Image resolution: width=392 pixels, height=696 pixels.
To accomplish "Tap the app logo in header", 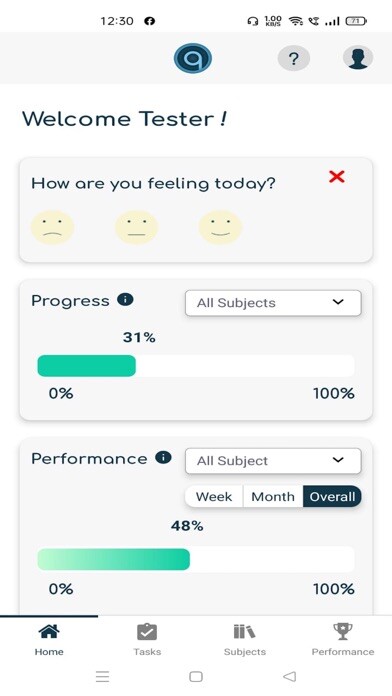I will point(193,58).
